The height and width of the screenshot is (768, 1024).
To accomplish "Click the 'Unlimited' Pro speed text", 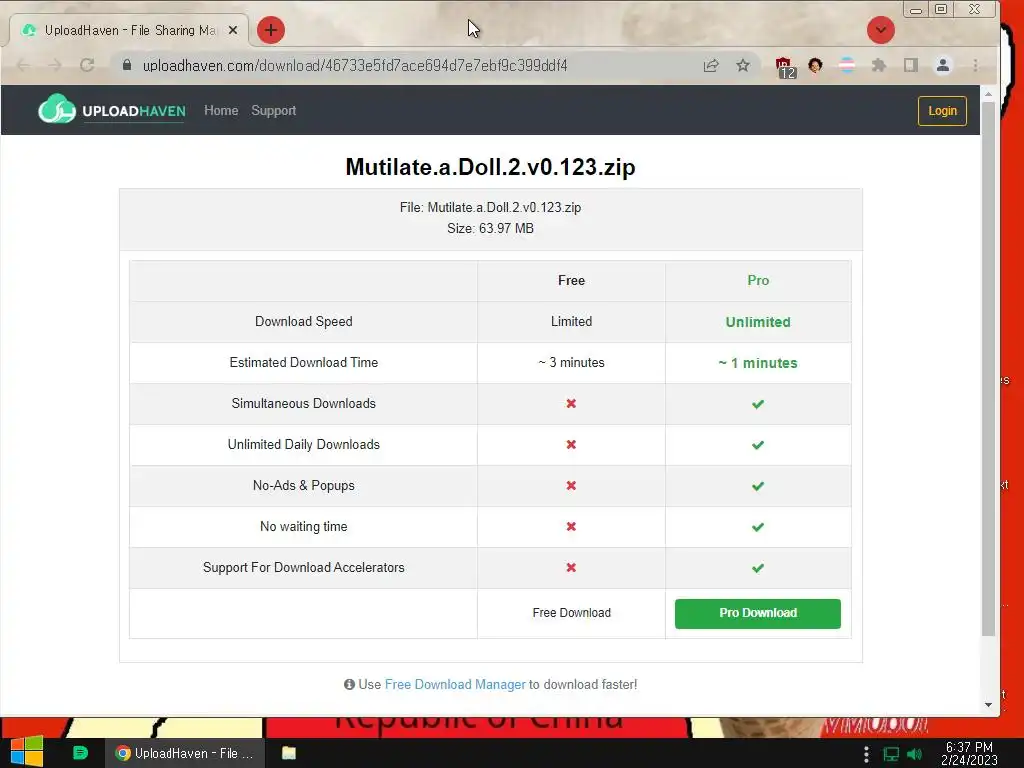I will [x=758, y=322].
